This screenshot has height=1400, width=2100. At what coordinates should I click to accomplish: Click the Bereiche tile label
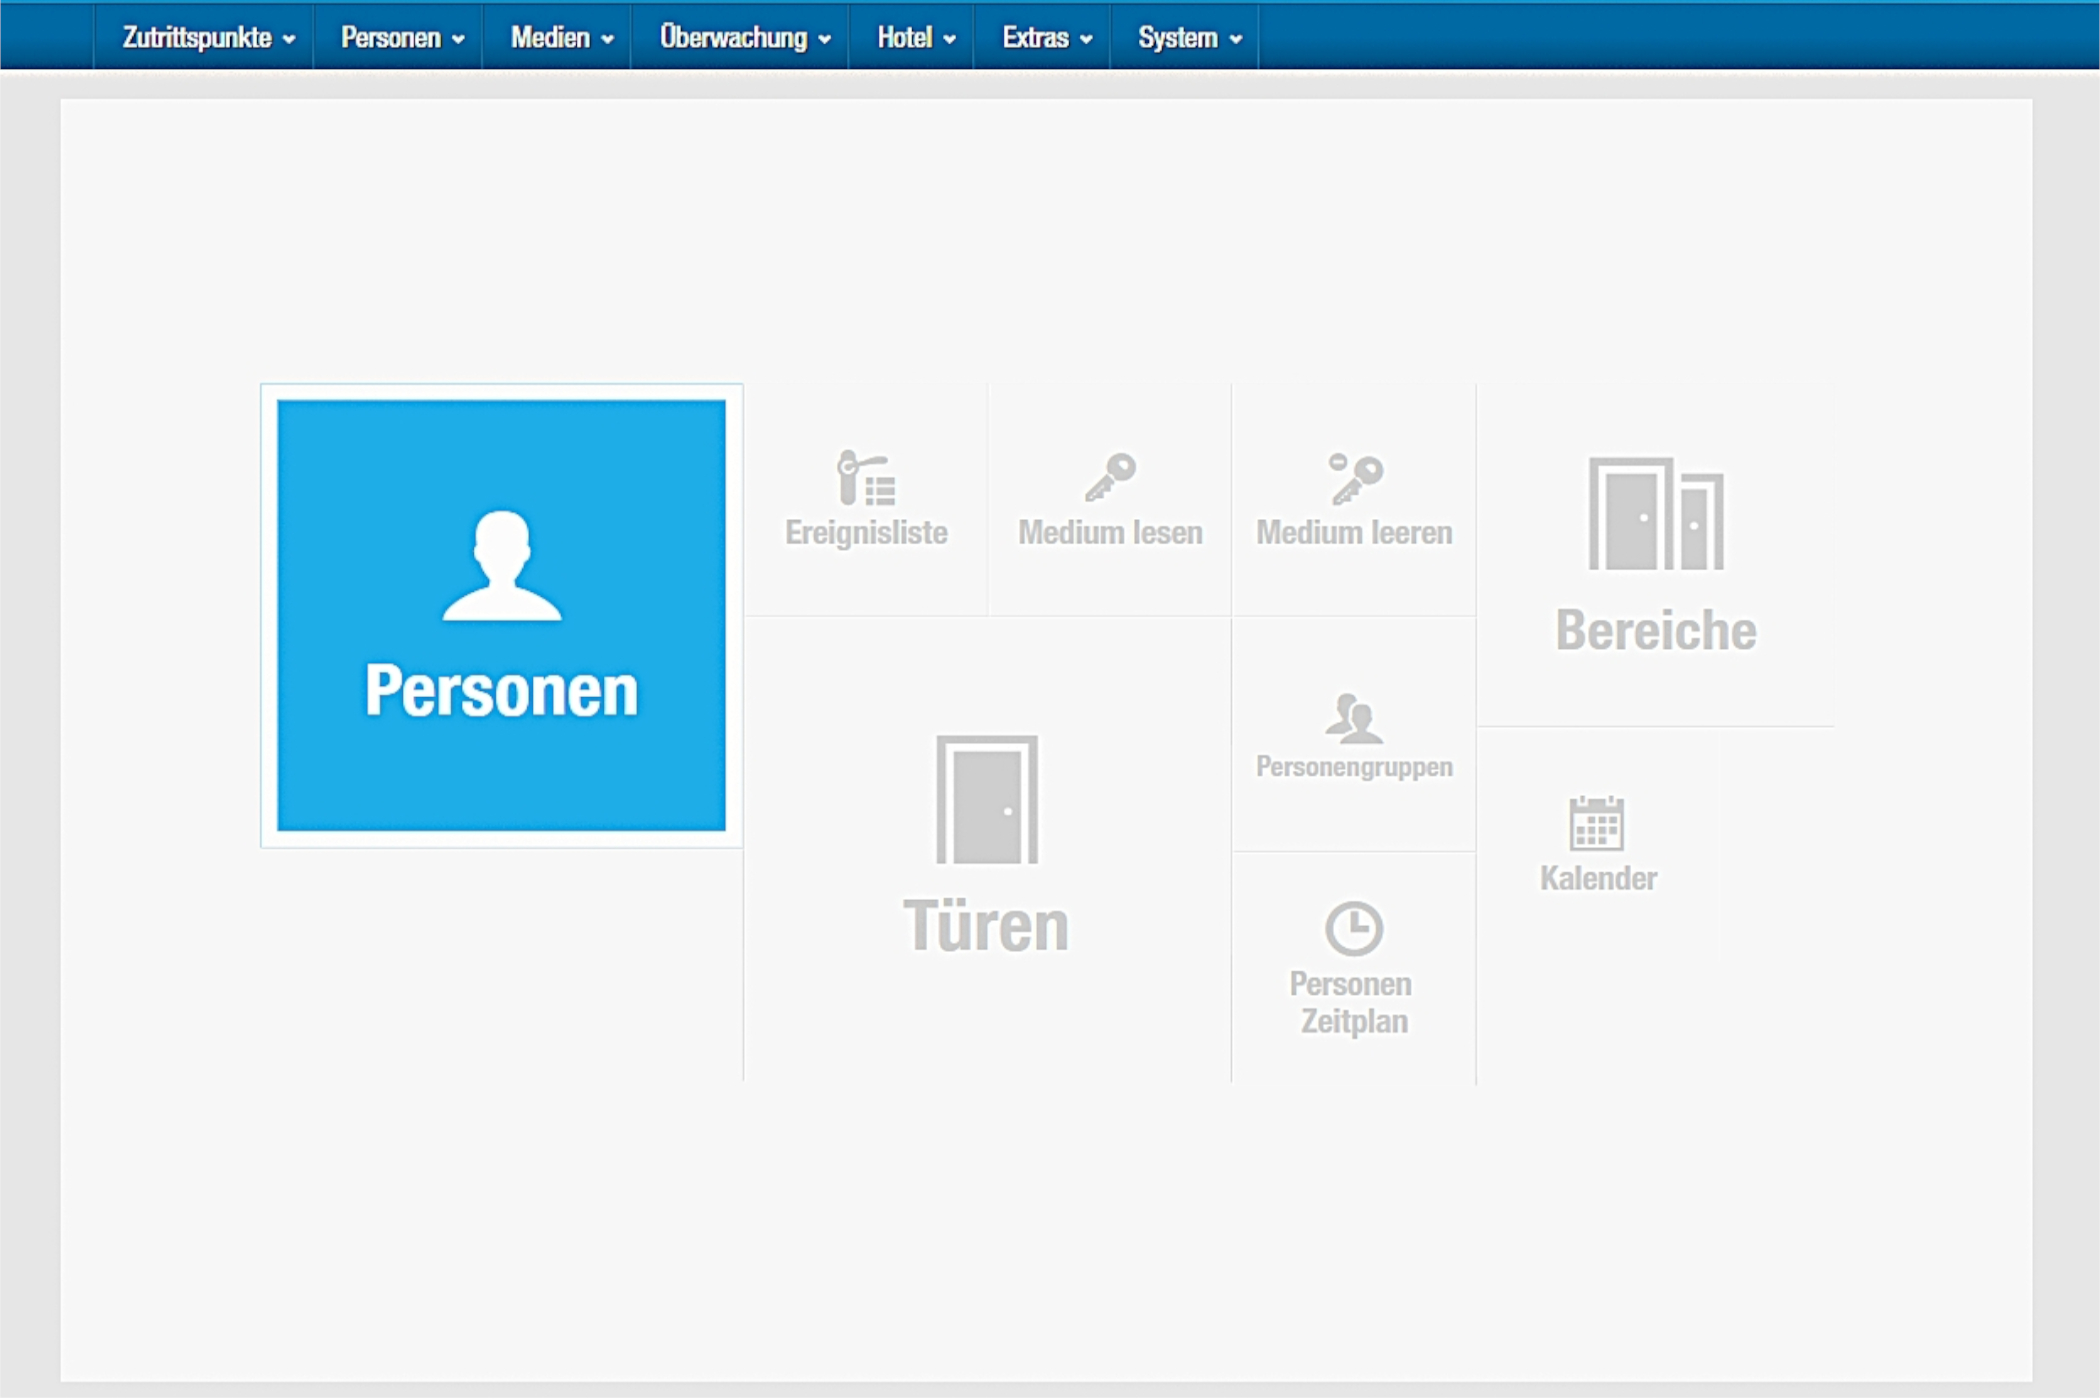tap(1655, 631)
